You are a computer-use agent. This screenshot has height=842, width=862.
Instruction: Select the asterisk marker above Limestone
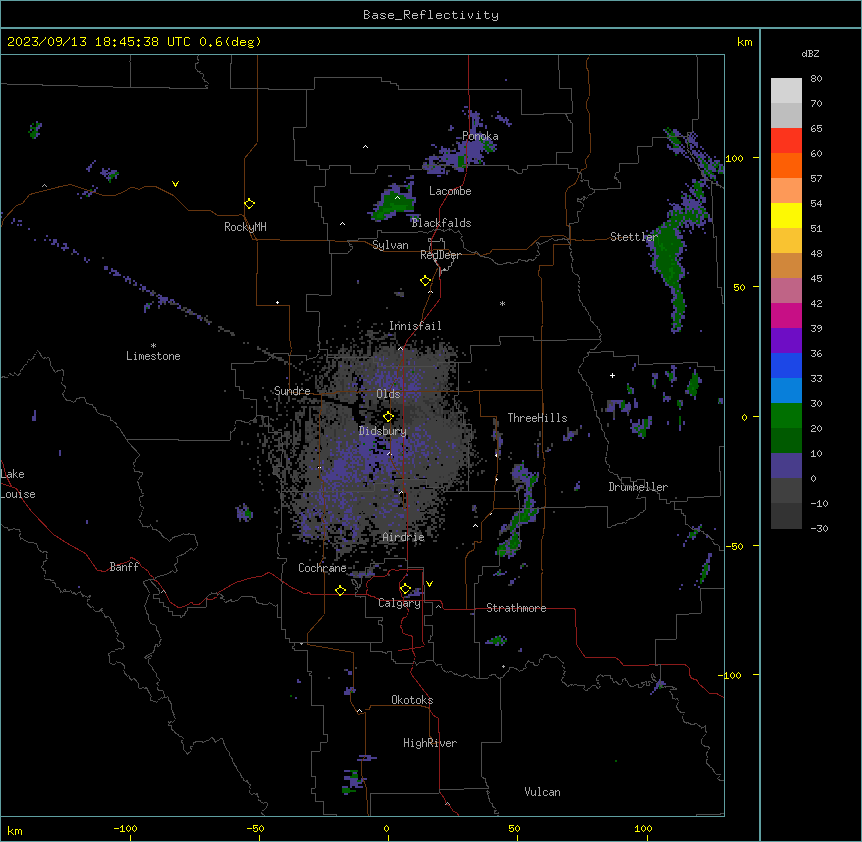tap(153, 346)
